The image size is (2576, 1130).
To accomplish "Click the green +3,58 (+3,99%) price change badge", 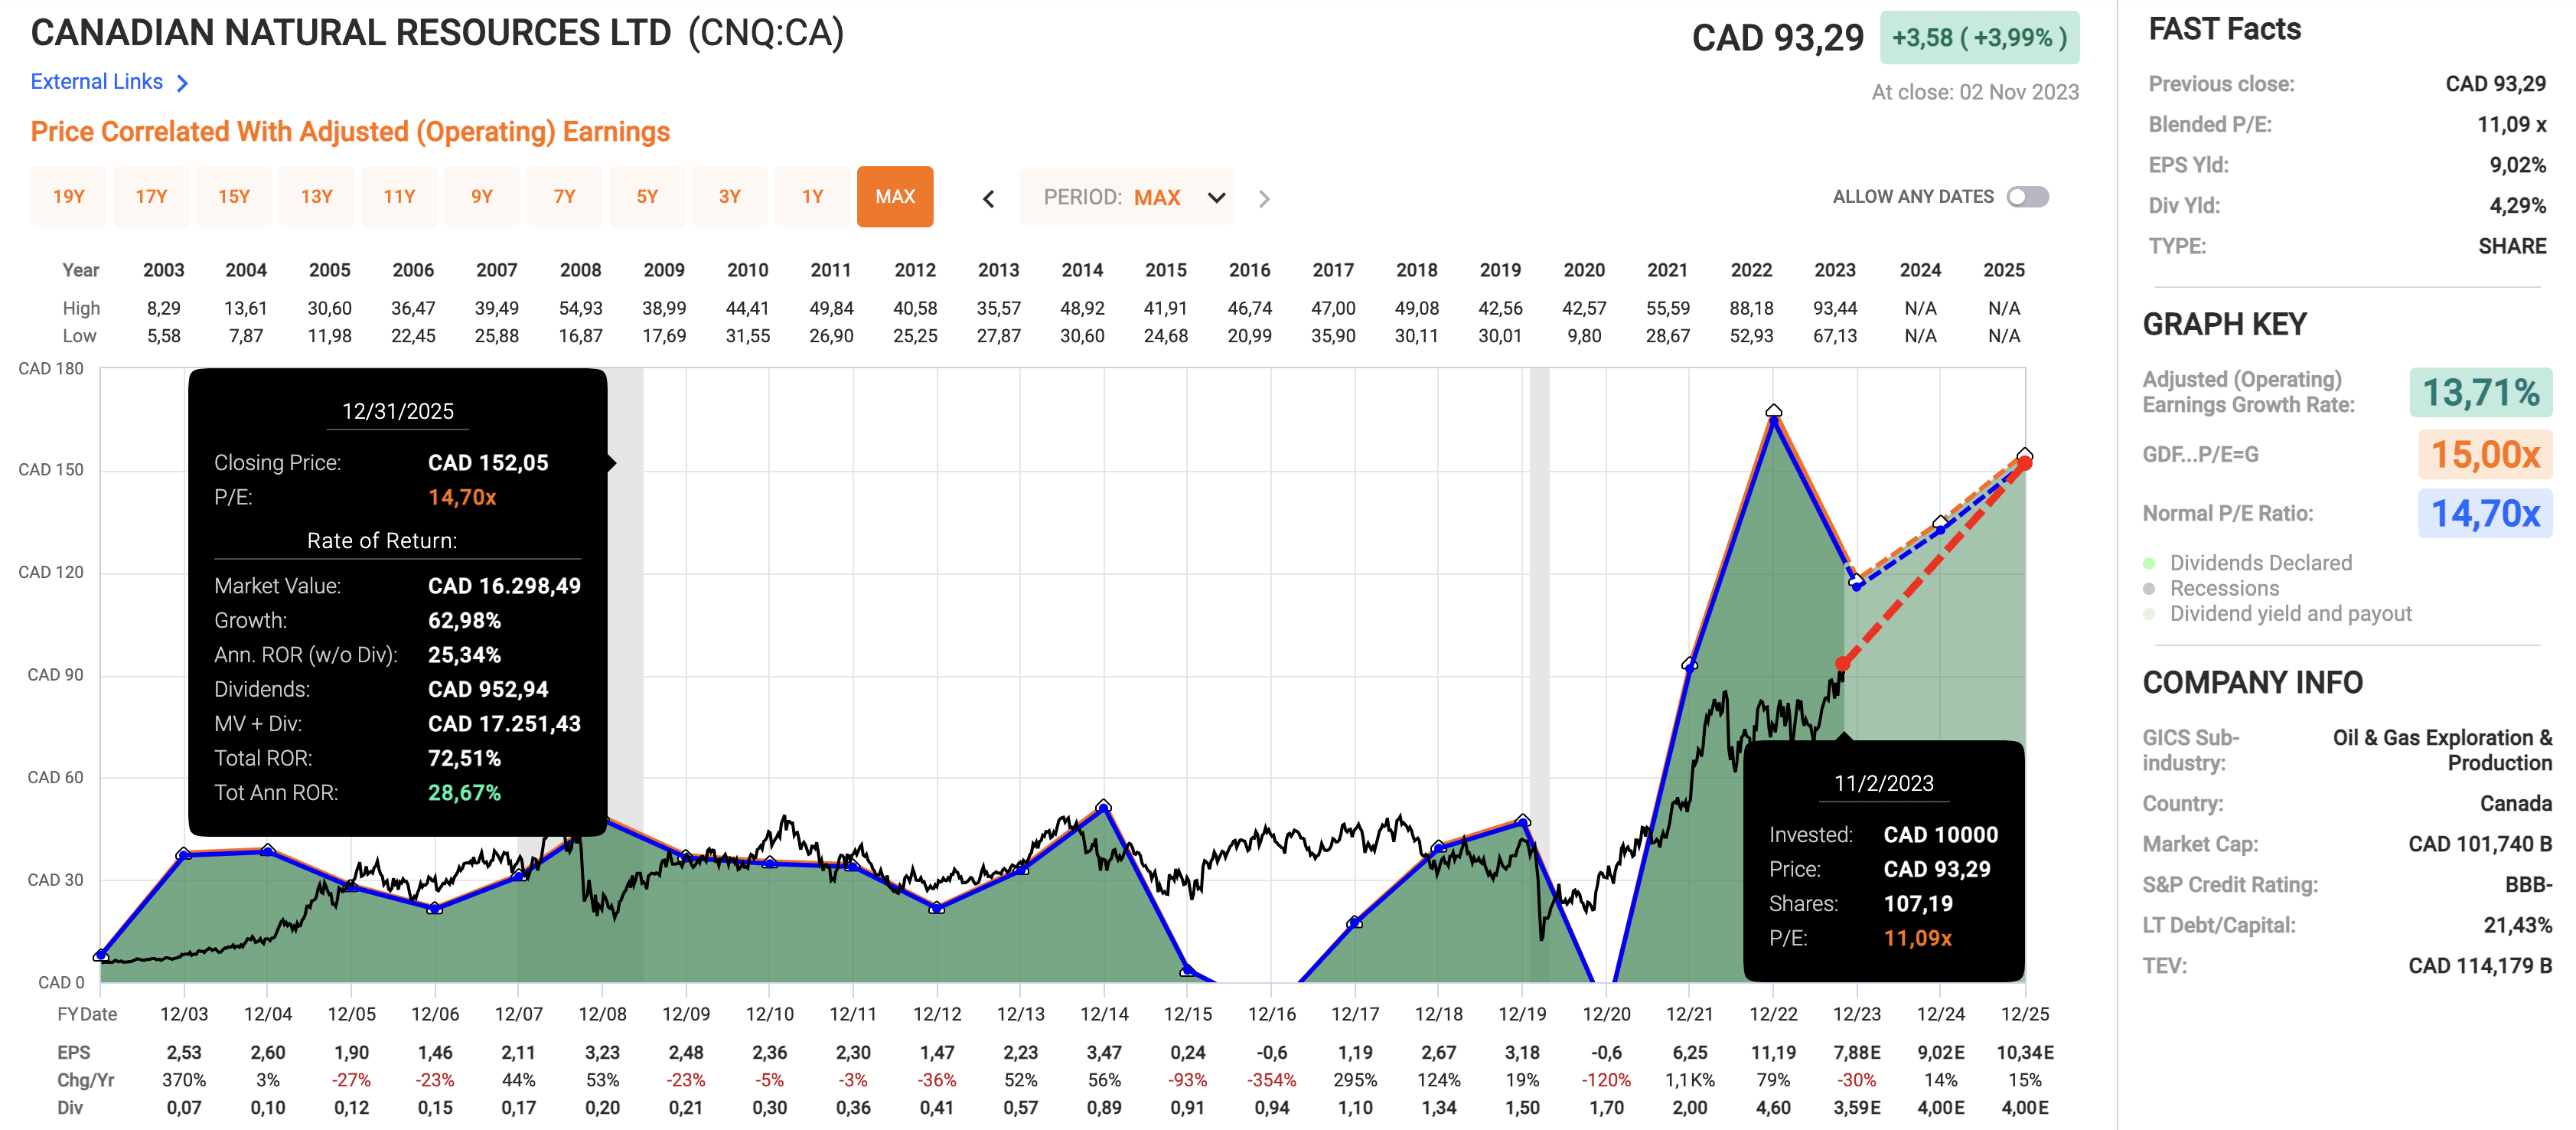I will click(x=1979, y=38).
